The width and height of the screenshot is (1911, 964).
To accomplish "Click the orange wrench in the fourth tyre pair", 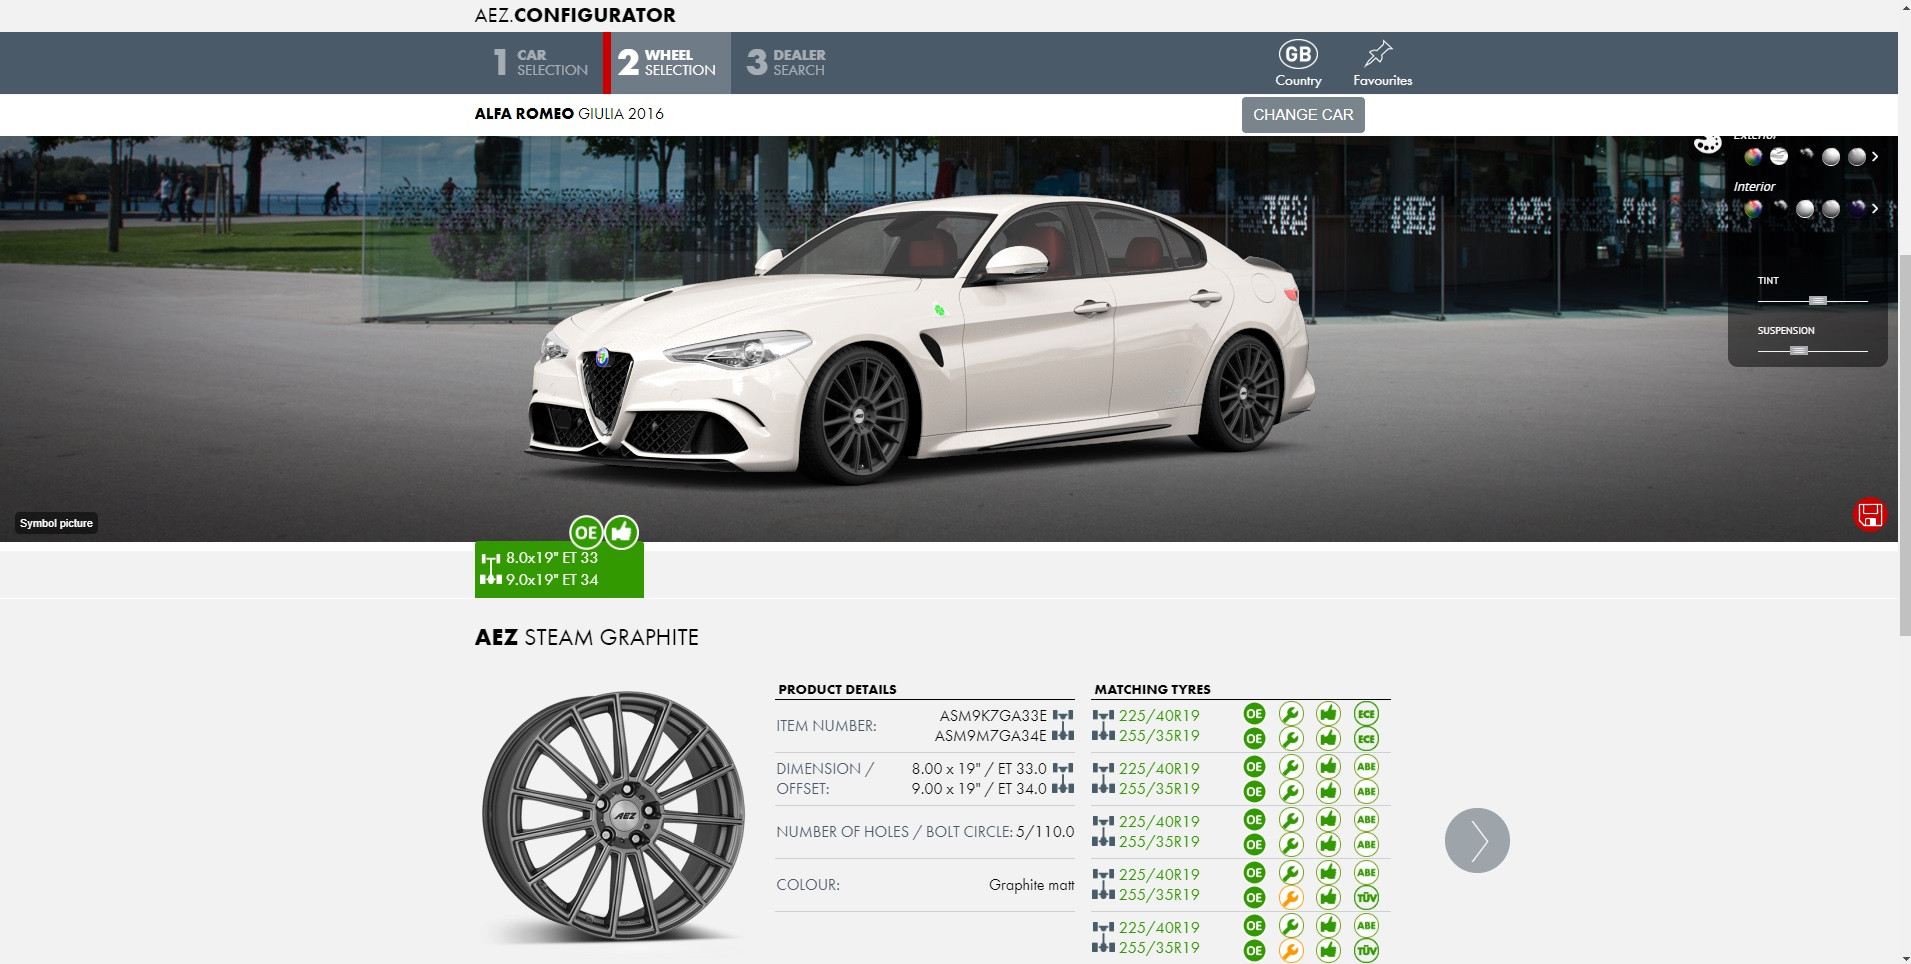I will [x=1291, y=897].
